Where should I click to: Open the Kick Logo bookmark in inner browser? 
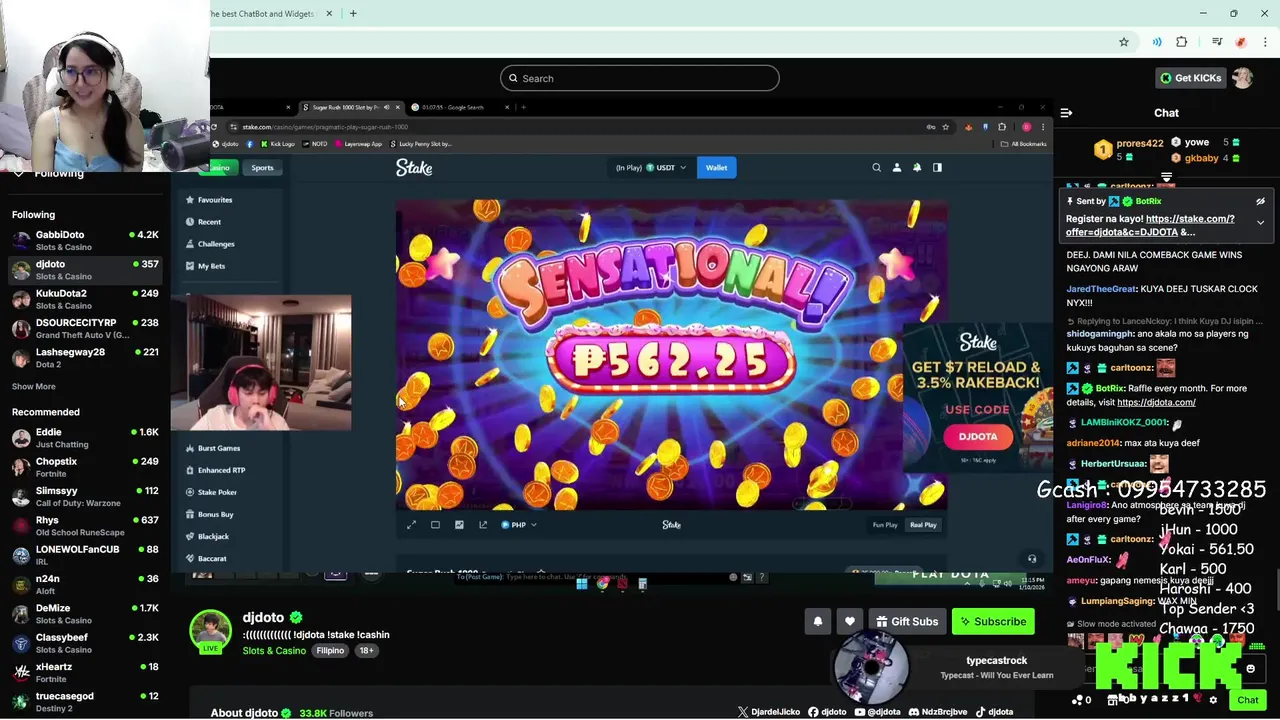pos(278,144)
